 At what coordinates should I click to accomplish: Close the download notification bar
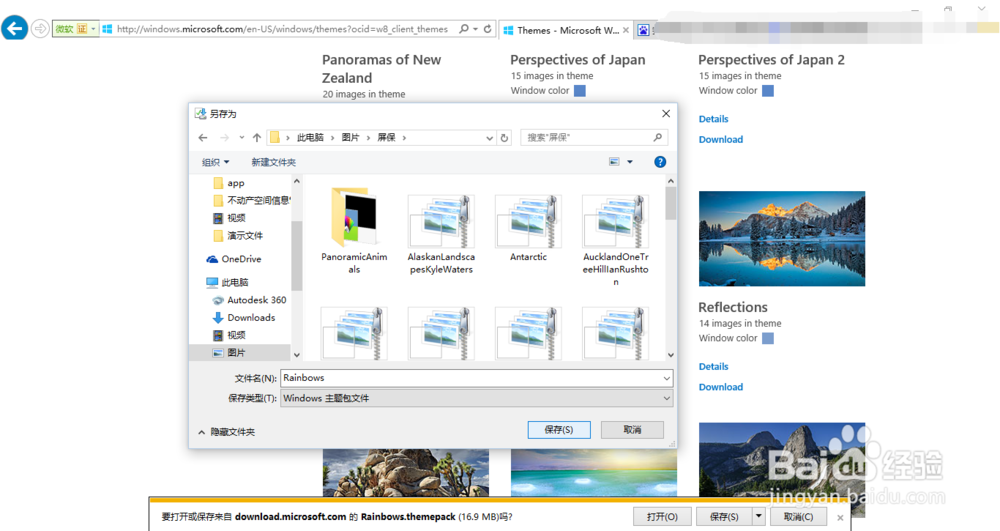click(x=840, y=518)
